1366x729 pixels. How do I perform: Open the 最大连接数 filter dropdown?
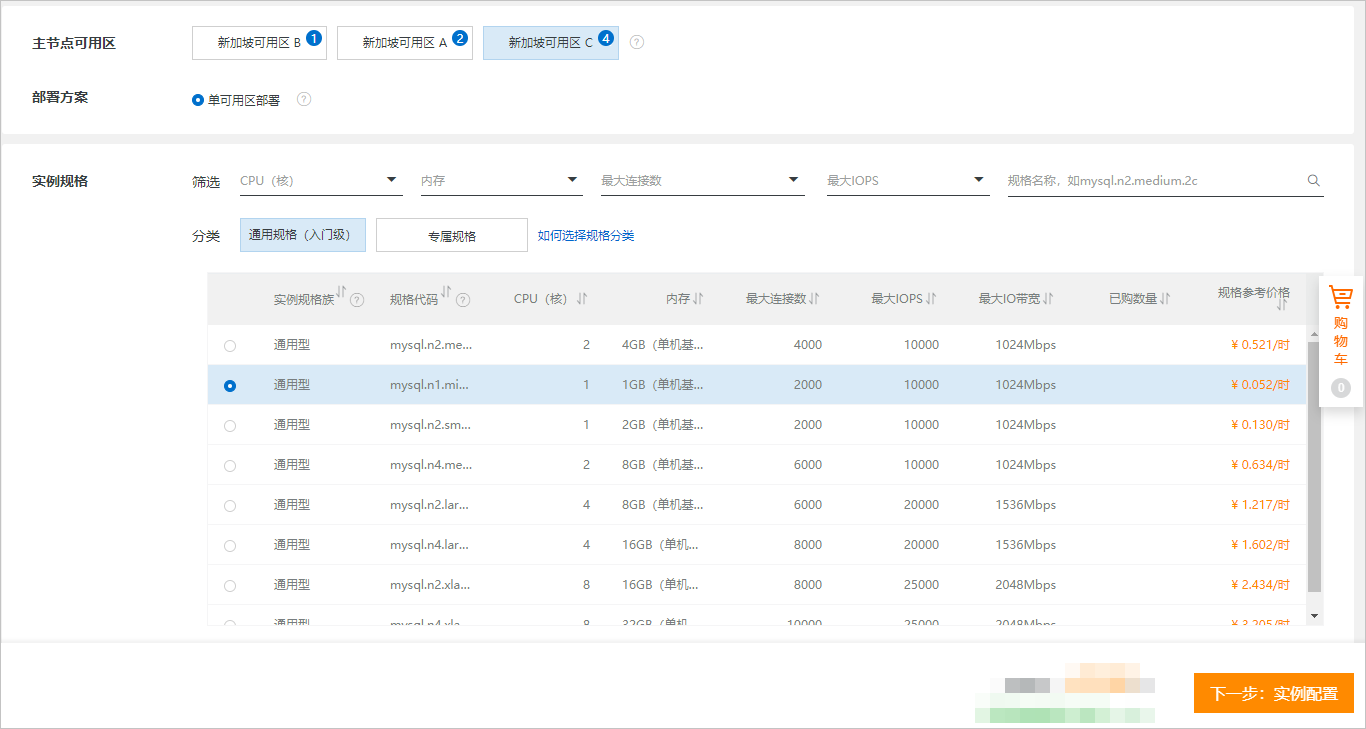[x=703, y=181]
